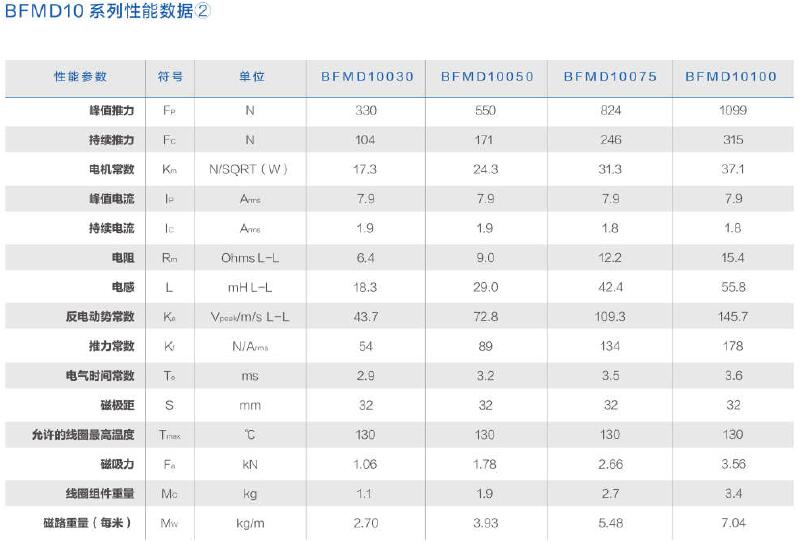The height and width of the screenshot is (543, 799).
Task: Click the 持续推力 row label
Action: [x=112, y=140]
